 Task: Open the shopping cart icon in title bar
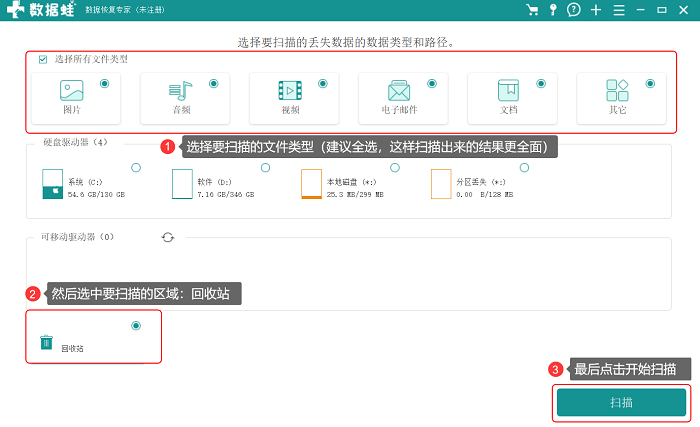pos(532,9)
